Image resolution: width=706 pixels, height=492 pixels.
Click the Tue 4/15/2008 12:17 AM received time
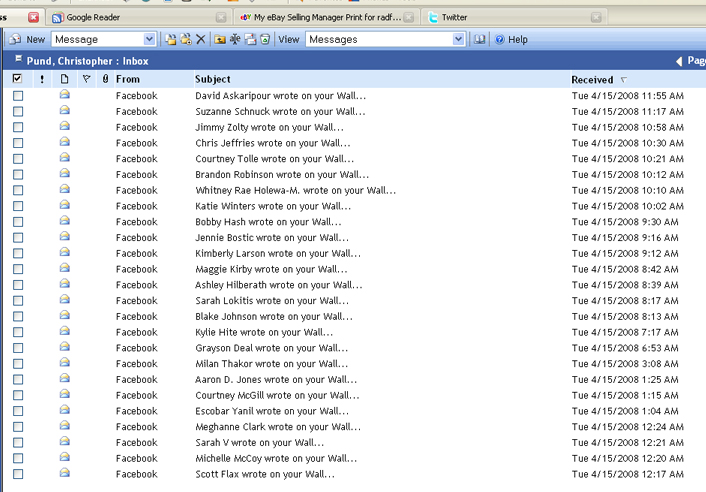pyautogui.click(x=628, y=474)
